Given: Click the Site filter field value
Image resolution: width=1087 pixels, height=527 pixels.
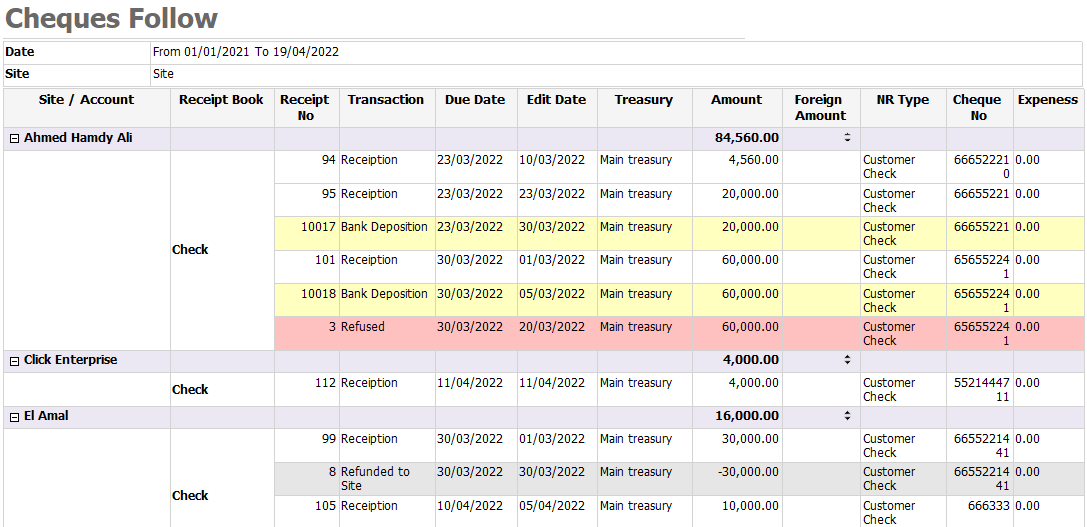Looking at the screenshot, I should pos(163,74).
